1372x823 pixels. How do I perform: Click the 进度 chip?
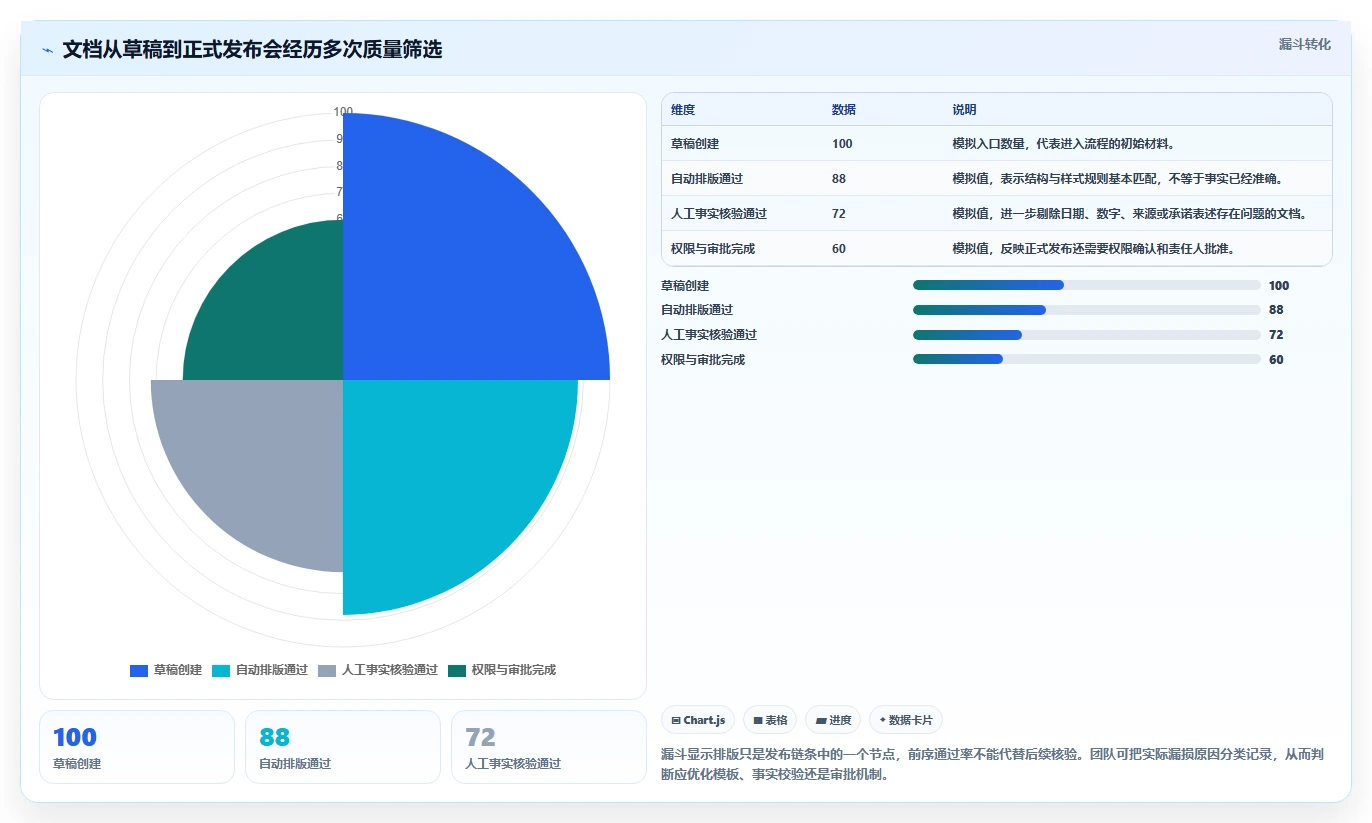tap(833, 720)
